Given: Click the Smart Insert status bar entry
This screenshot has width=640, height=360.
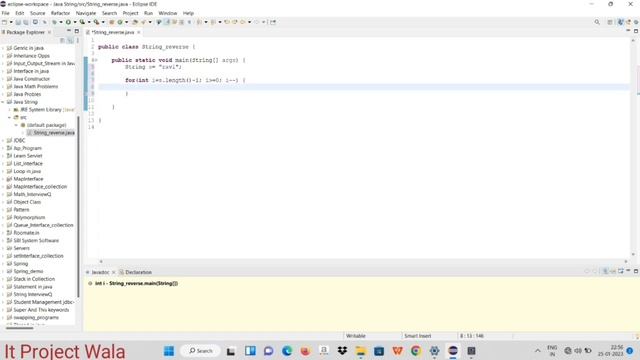Looking at the screenshot, I should [x=418, y=336].
